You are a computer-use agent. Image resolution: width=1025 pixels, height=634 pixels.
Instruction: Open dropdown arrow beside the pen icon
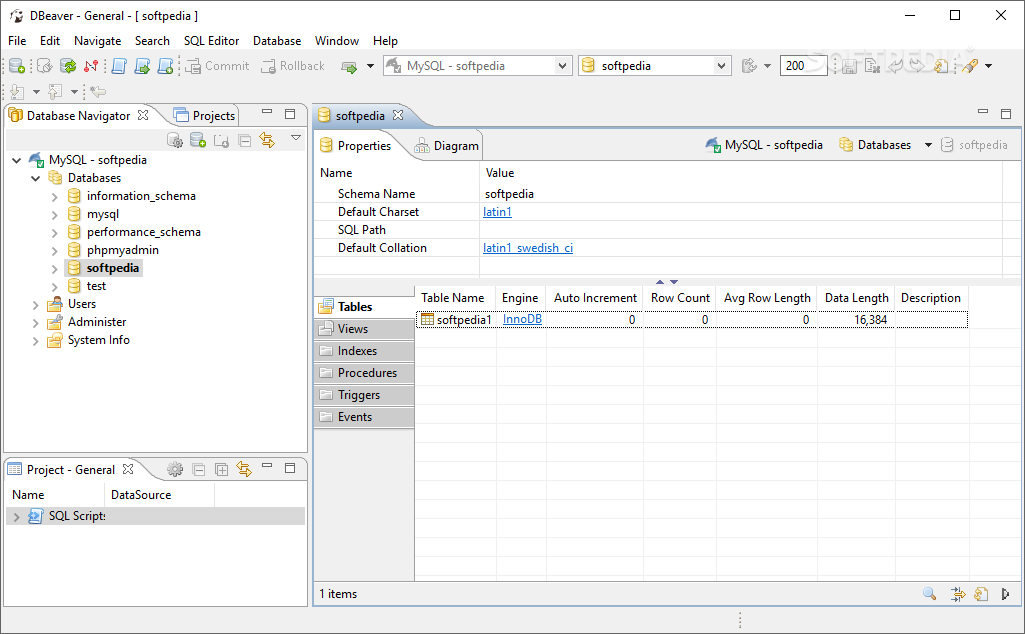click(x=988, y=66)
